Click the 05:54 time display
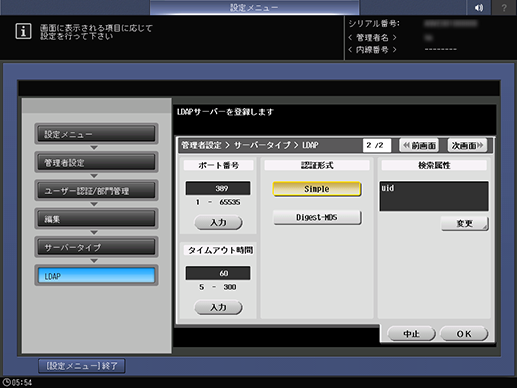 (x=22, y=383)
